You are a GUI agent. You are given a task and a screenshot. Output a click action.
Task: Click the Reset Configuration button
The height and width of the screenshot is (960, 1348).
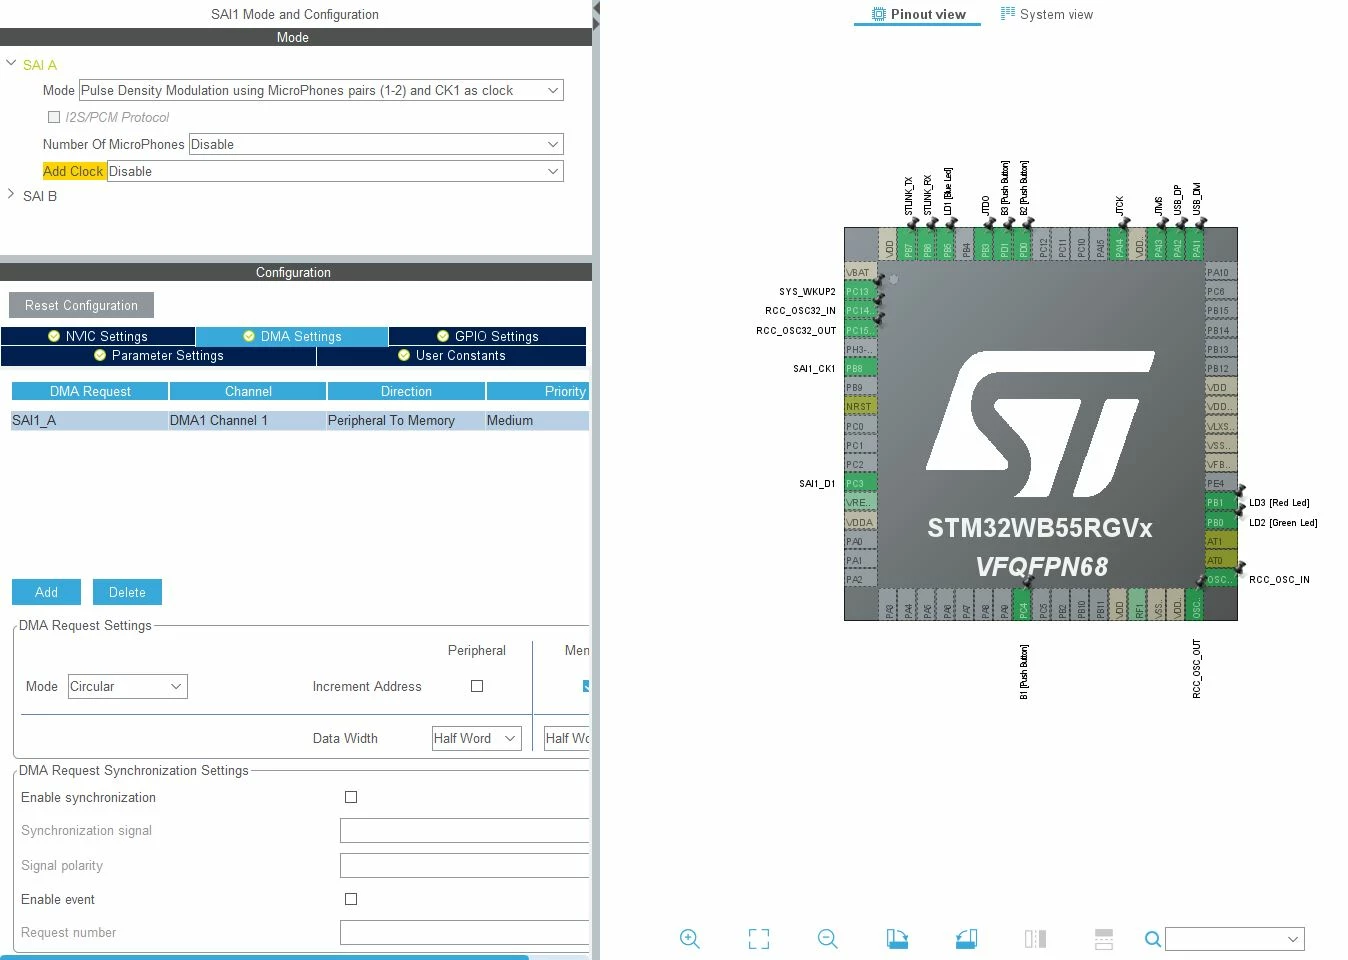pyautogui.click(x=81, y=305)
